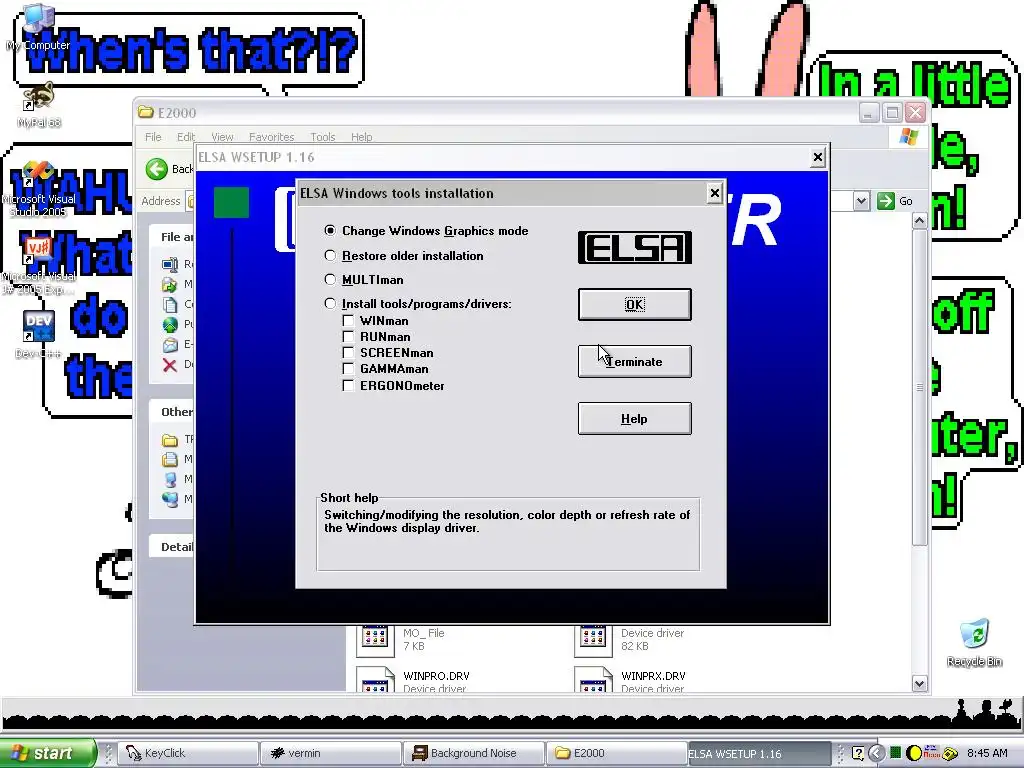1024x768 pixels.
Task: Click the Terminate button
Action: [634, 361]
